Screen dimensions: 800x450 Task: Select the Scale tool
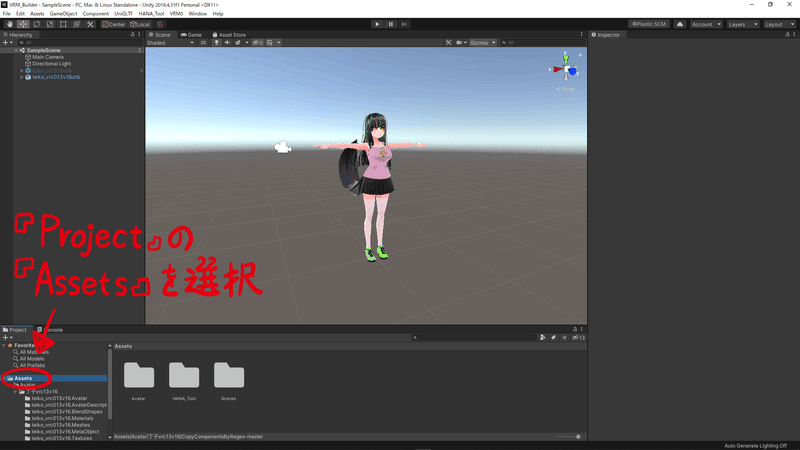pos(50,24)
